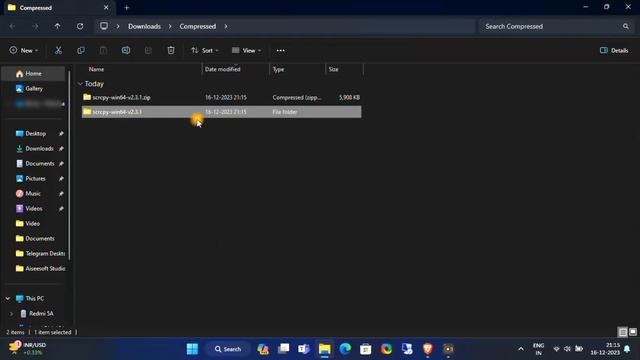The image size is (640, 360).
Task: Switch to large thumbnails view button
Action: click(633, 332)
